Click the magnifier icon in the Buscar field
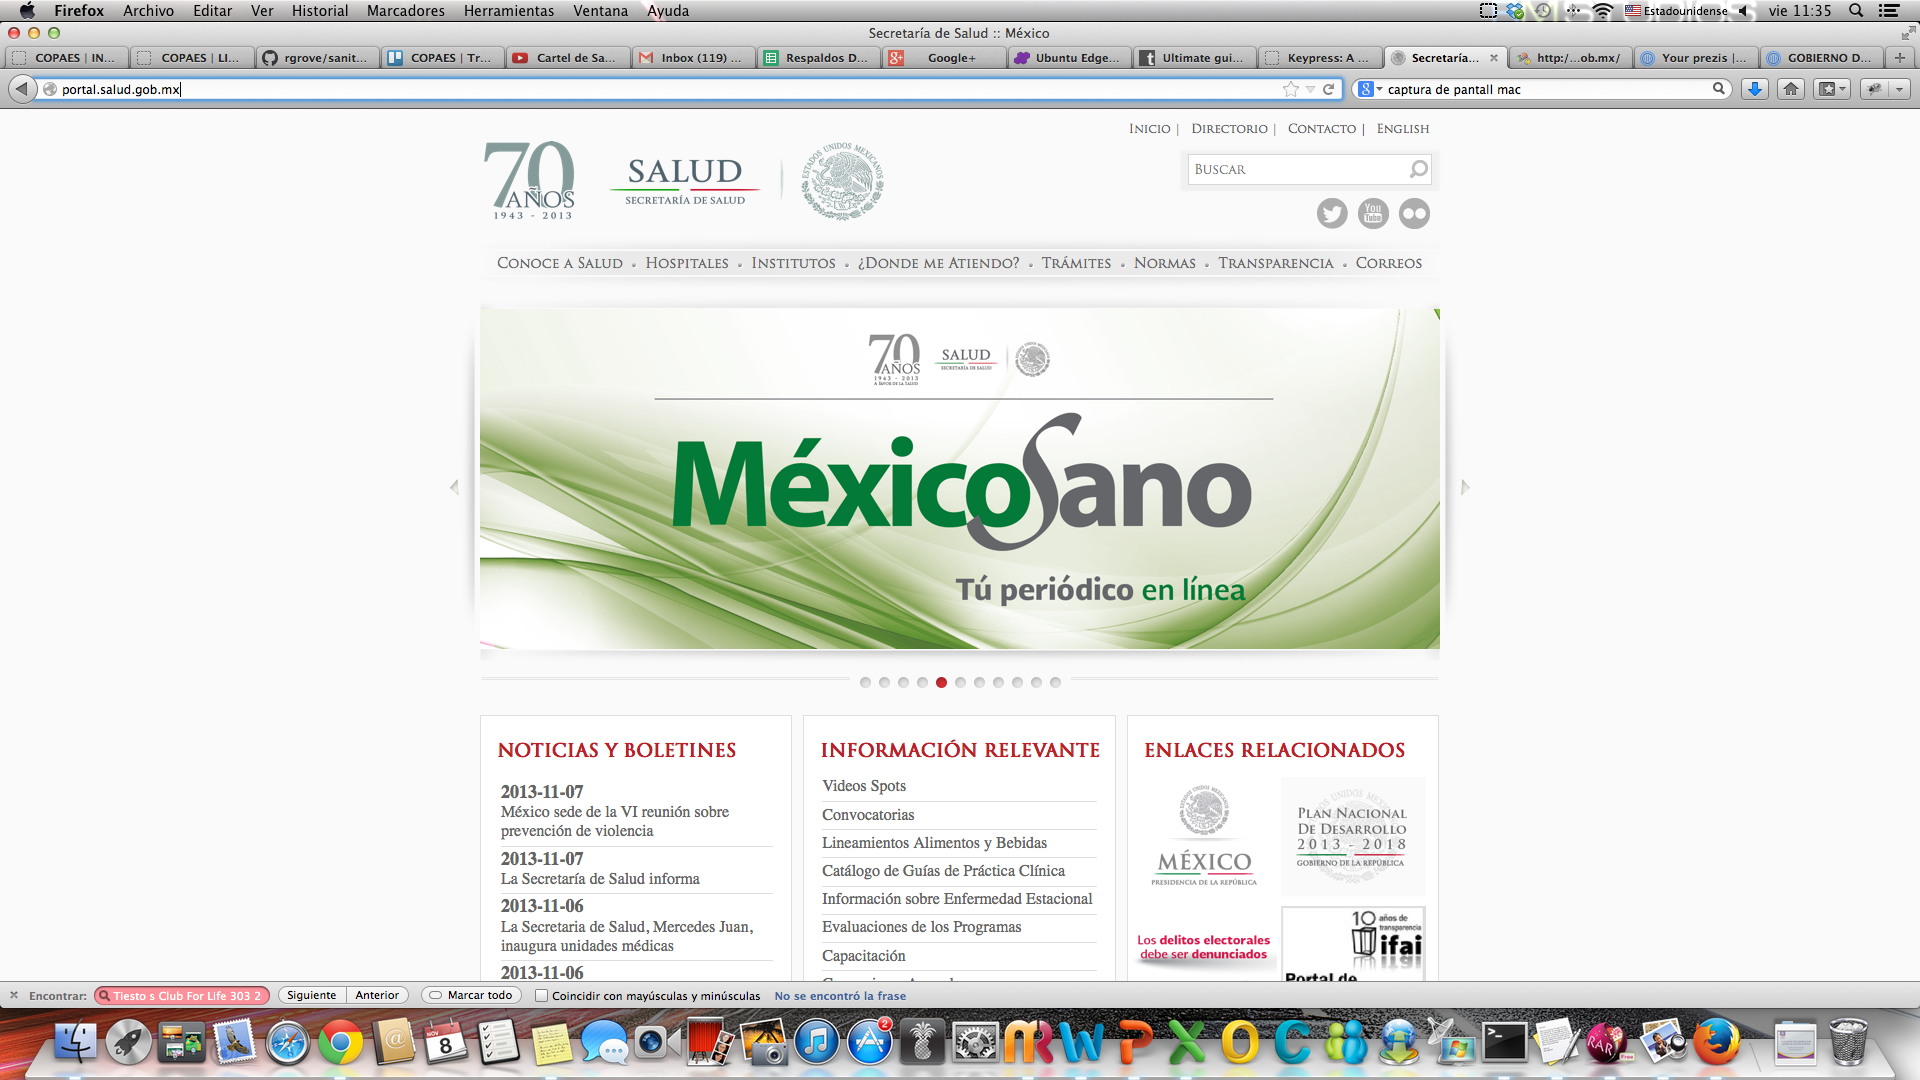Viewport: 1920px width, 1080px height. [x=1418, y=169]
